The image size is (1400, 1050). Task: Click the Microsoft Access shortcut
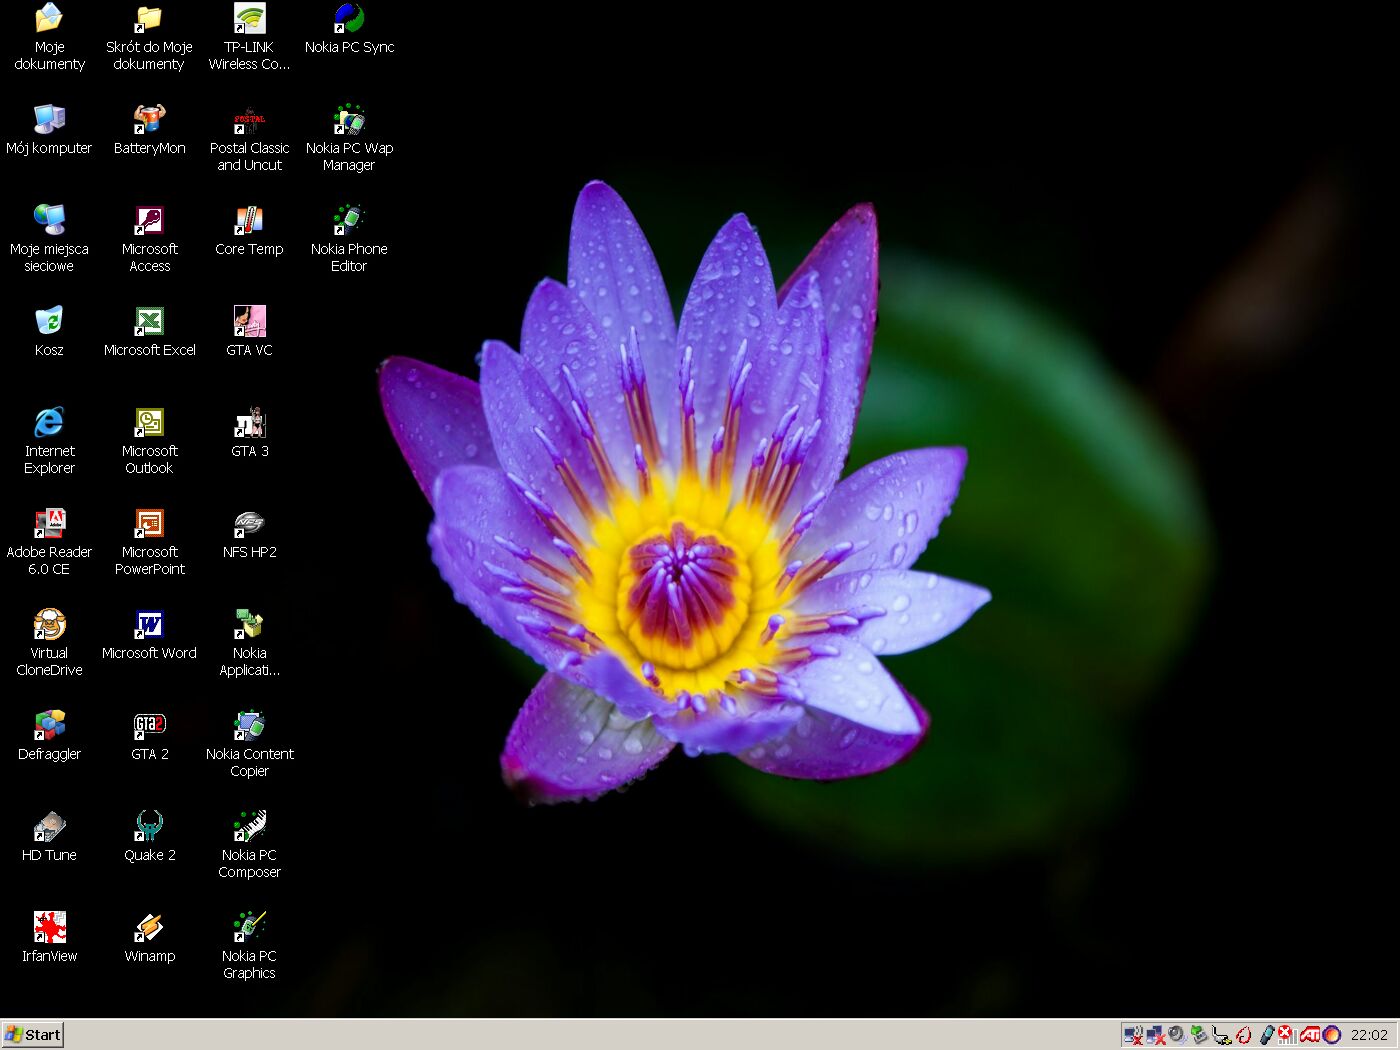pos(149,220)
